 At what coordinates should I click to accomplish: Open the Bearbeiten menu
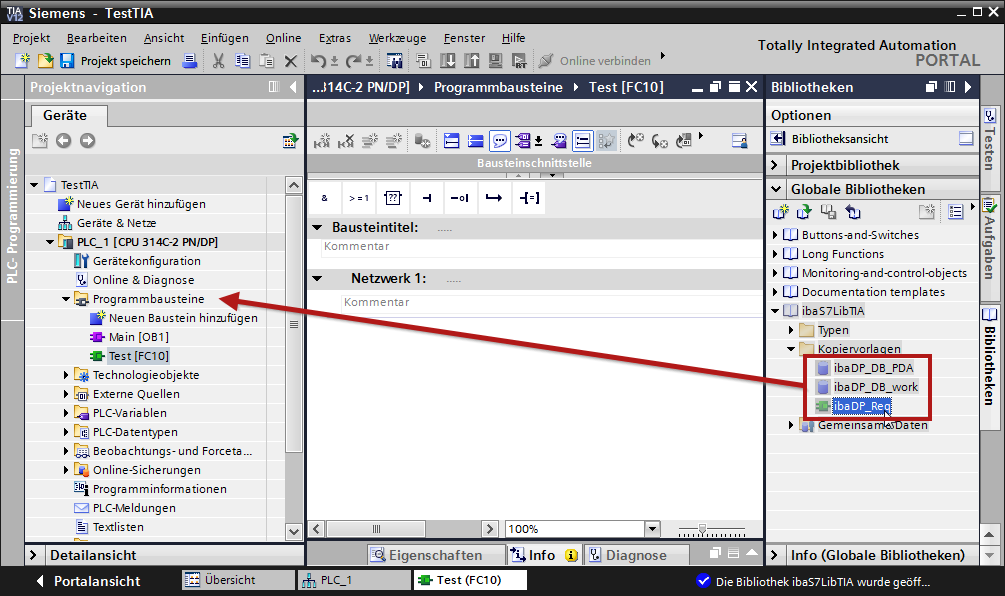[x=97, y=38]
